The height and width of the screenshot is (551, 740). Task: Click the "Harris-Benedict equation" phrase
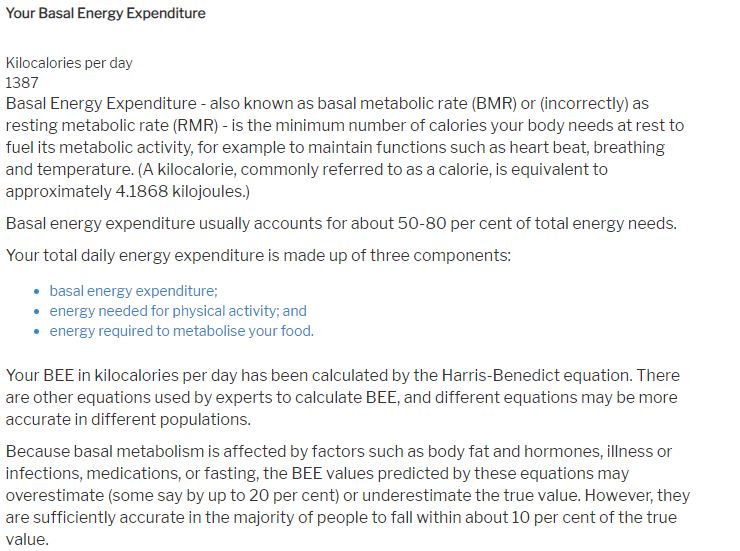point(535,376)
